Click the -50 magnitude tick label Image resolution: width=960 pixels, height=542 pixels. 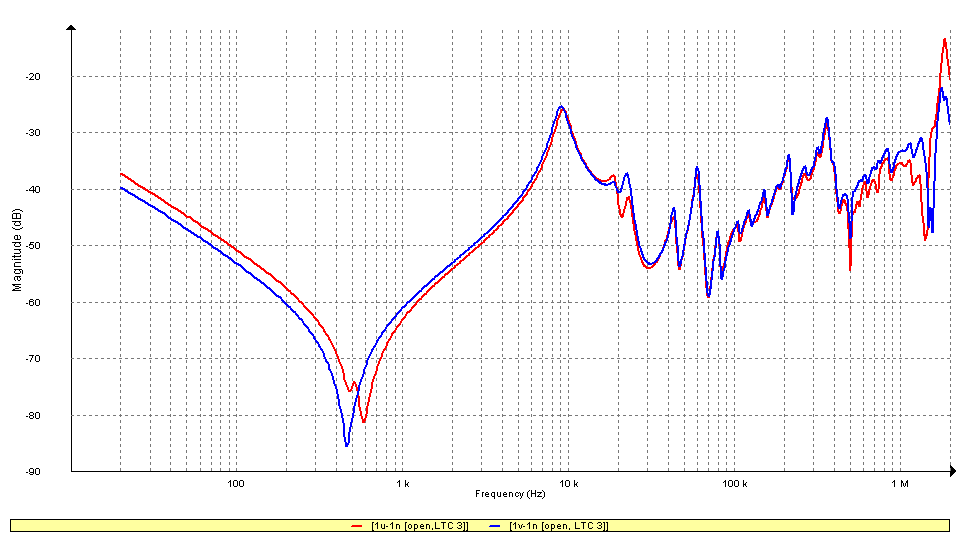pyautogui.click(x=33, y=246)
